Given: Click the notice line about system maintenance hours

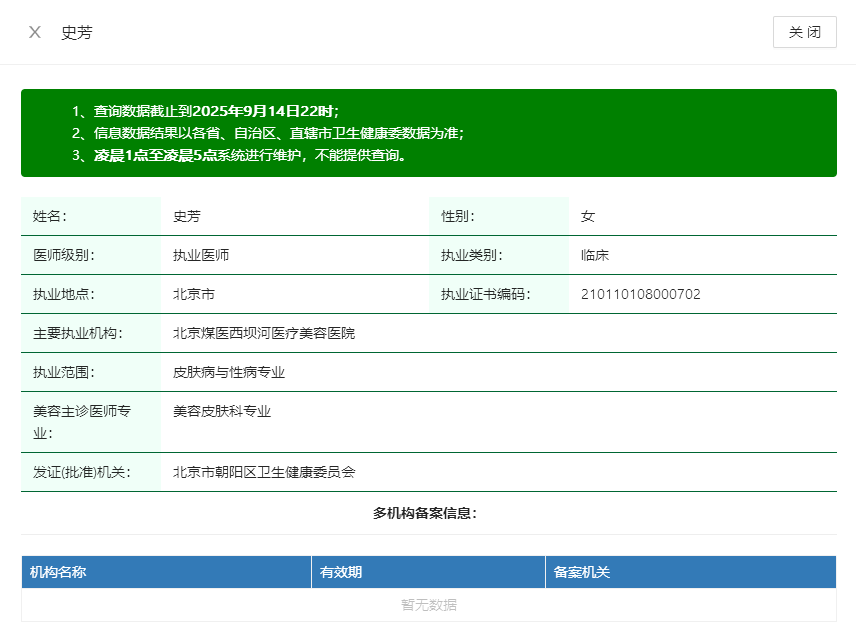Looking at the screenshot, I should click(x=240, y=155).
